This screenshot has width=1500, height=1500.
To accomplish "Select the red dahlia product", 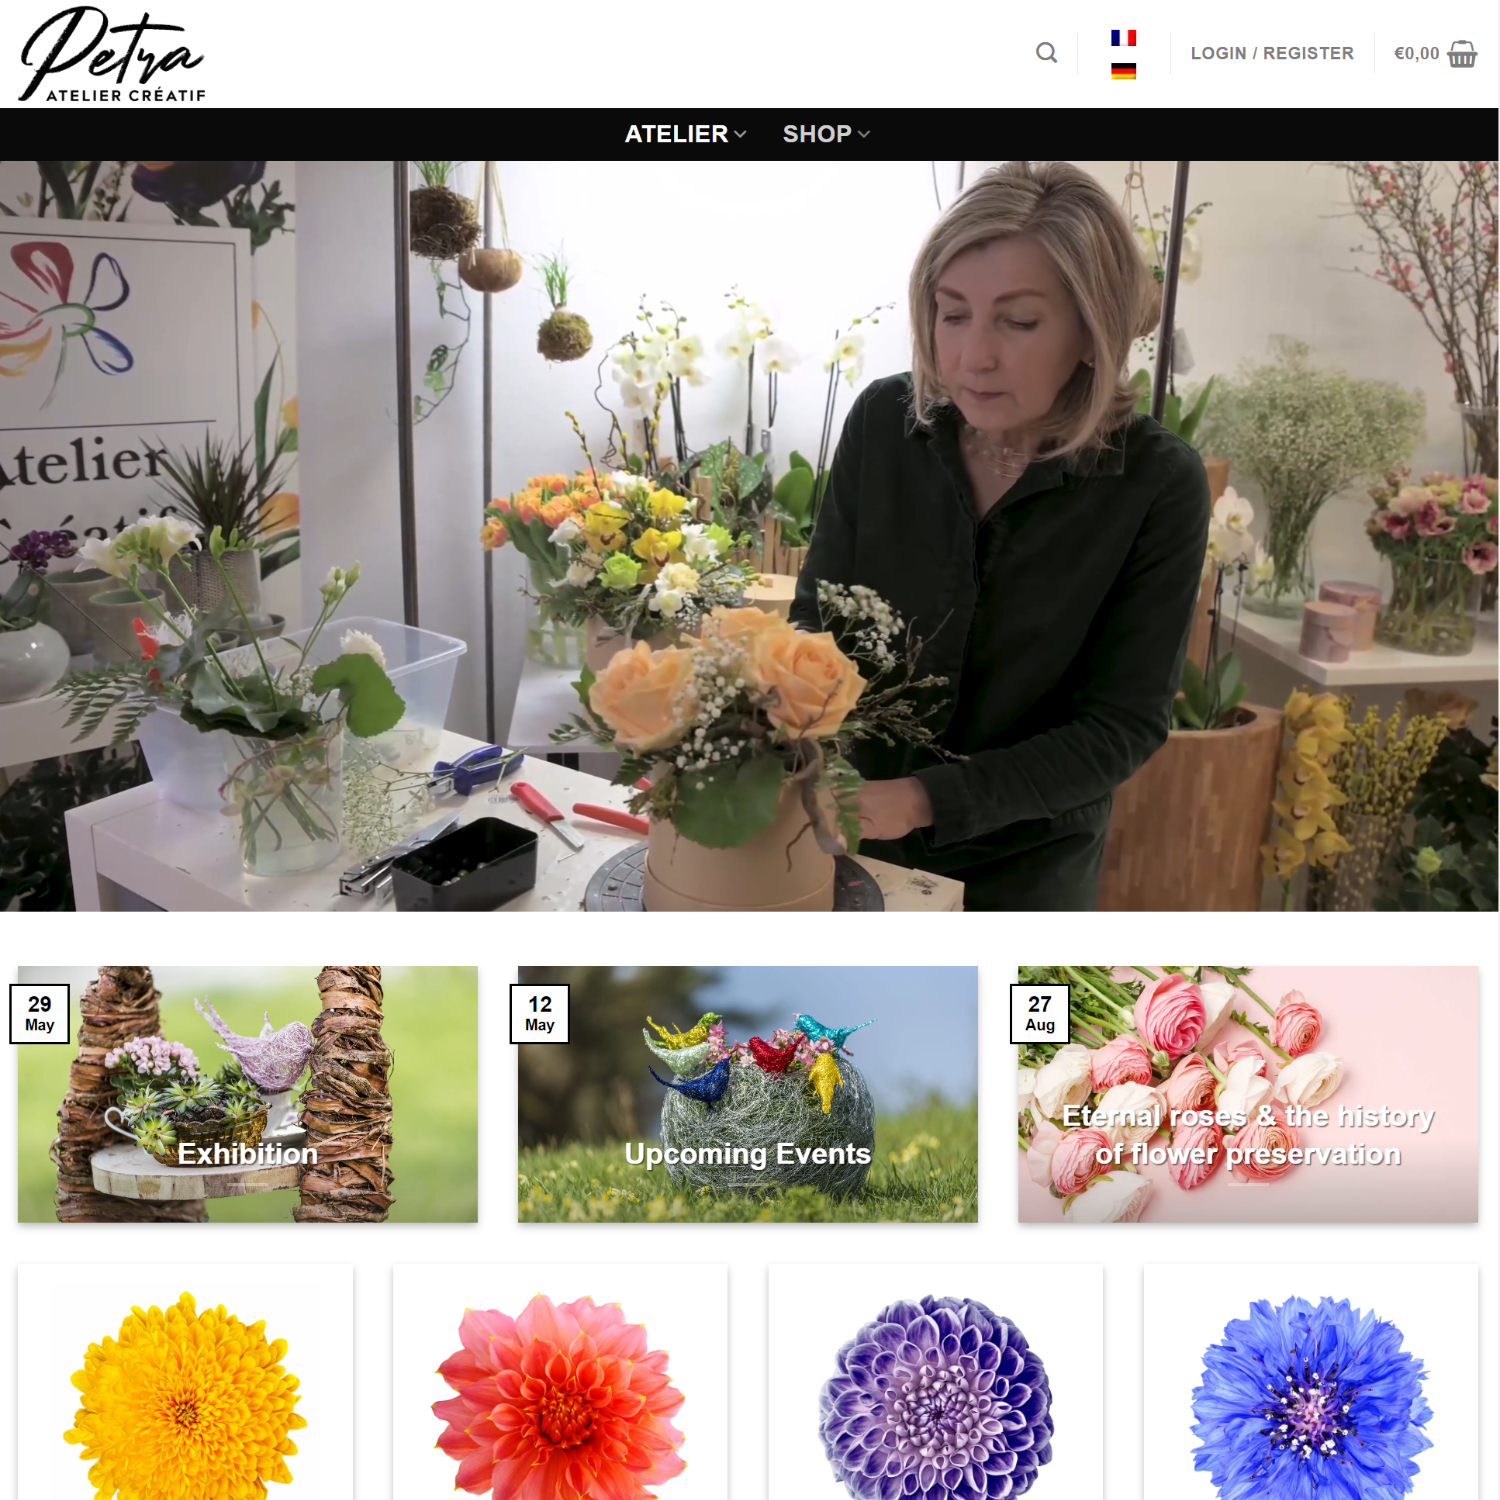I will 560,1382.
